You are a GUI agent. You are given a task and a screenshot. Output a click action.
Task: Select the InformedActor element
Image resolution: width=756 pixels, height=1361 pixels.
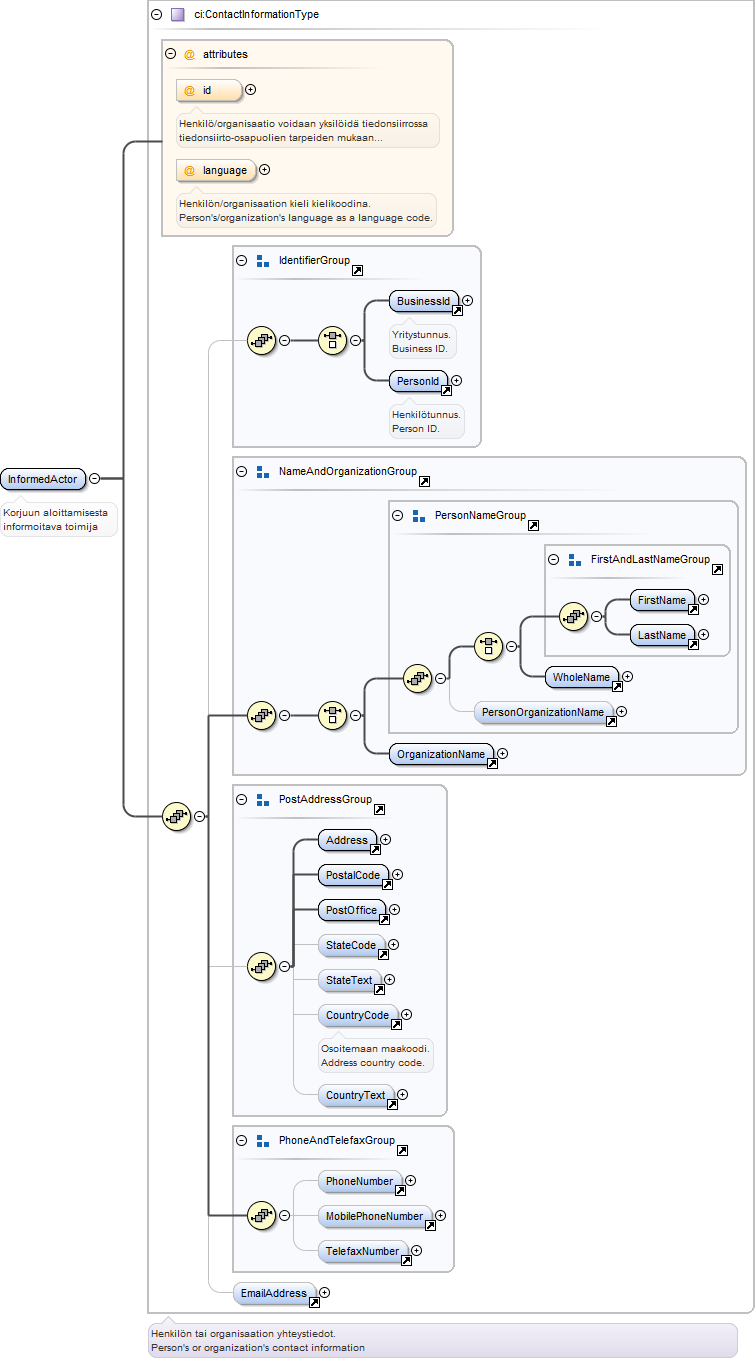point(43,479)
